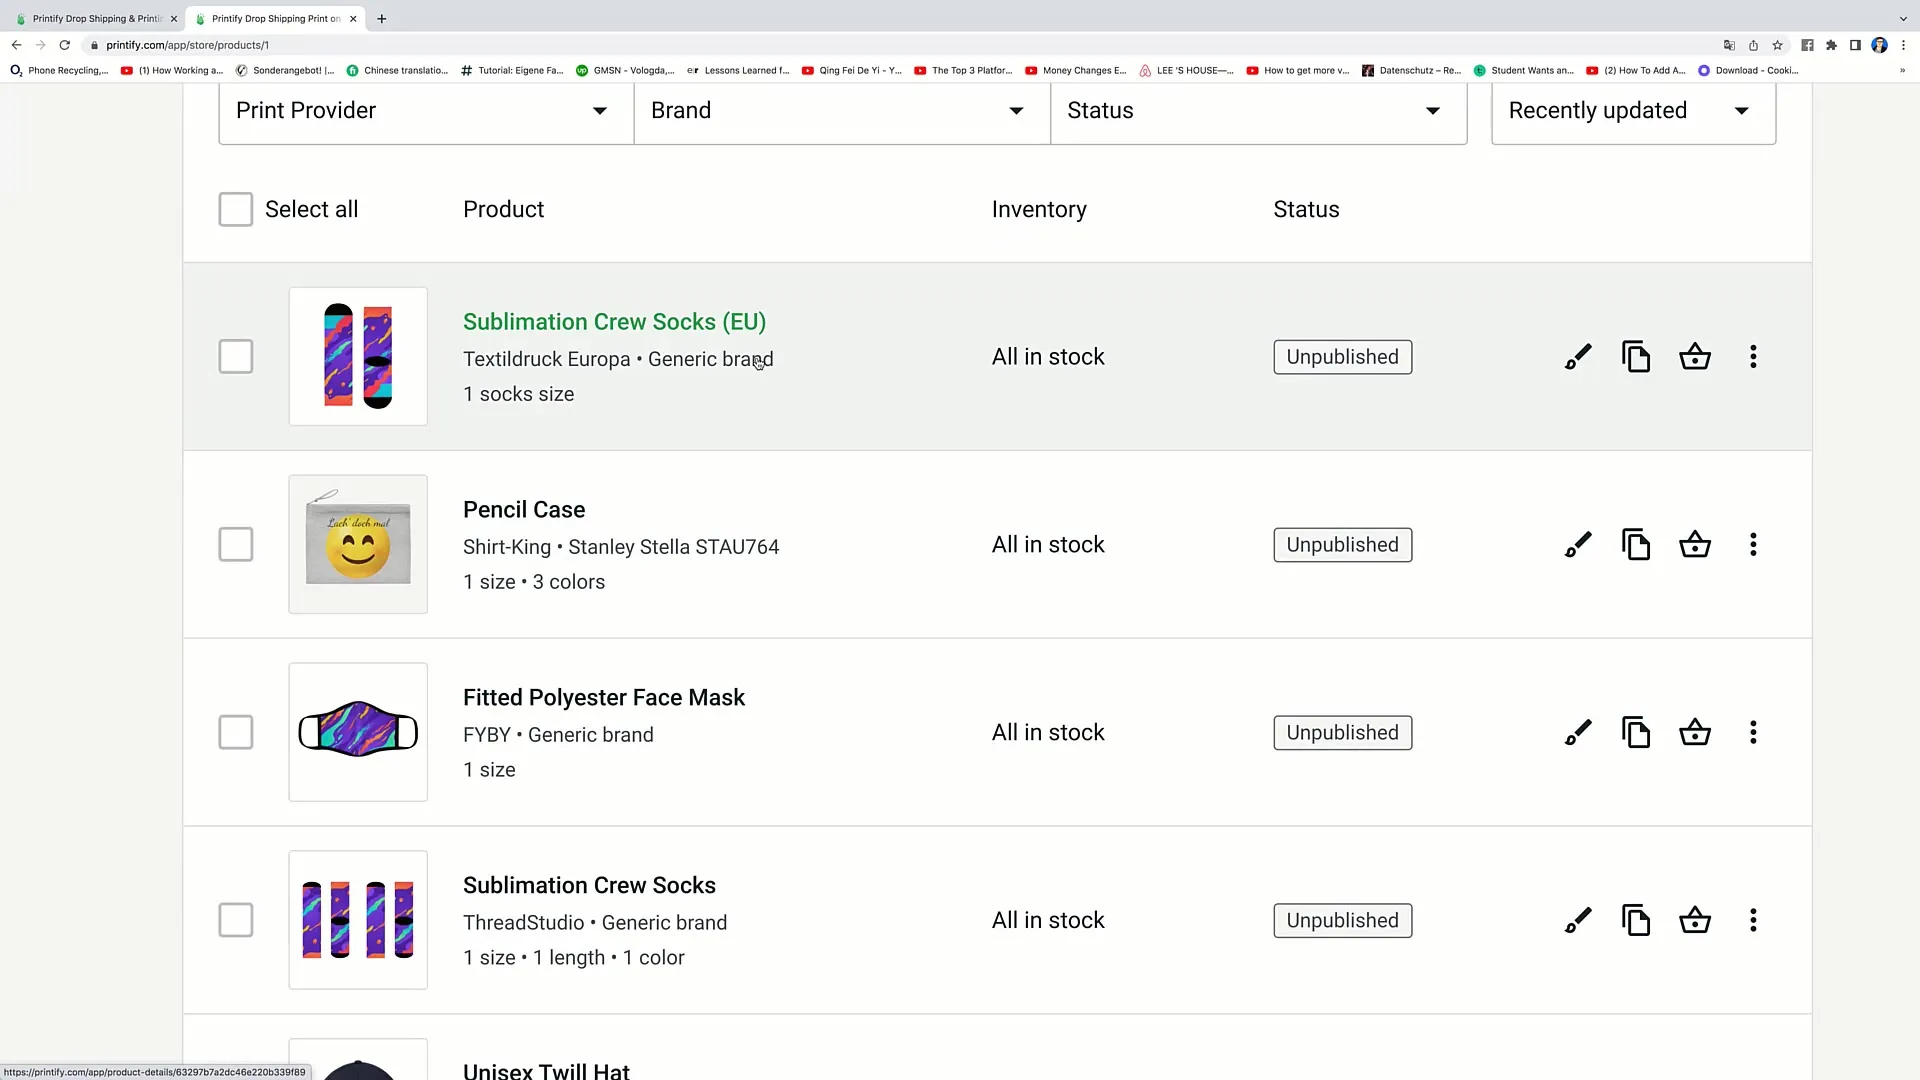Tick checkbox for Pencil Case product
Screen dimensions: 1920x1080
pyautogui.click(x=236, y=545)
